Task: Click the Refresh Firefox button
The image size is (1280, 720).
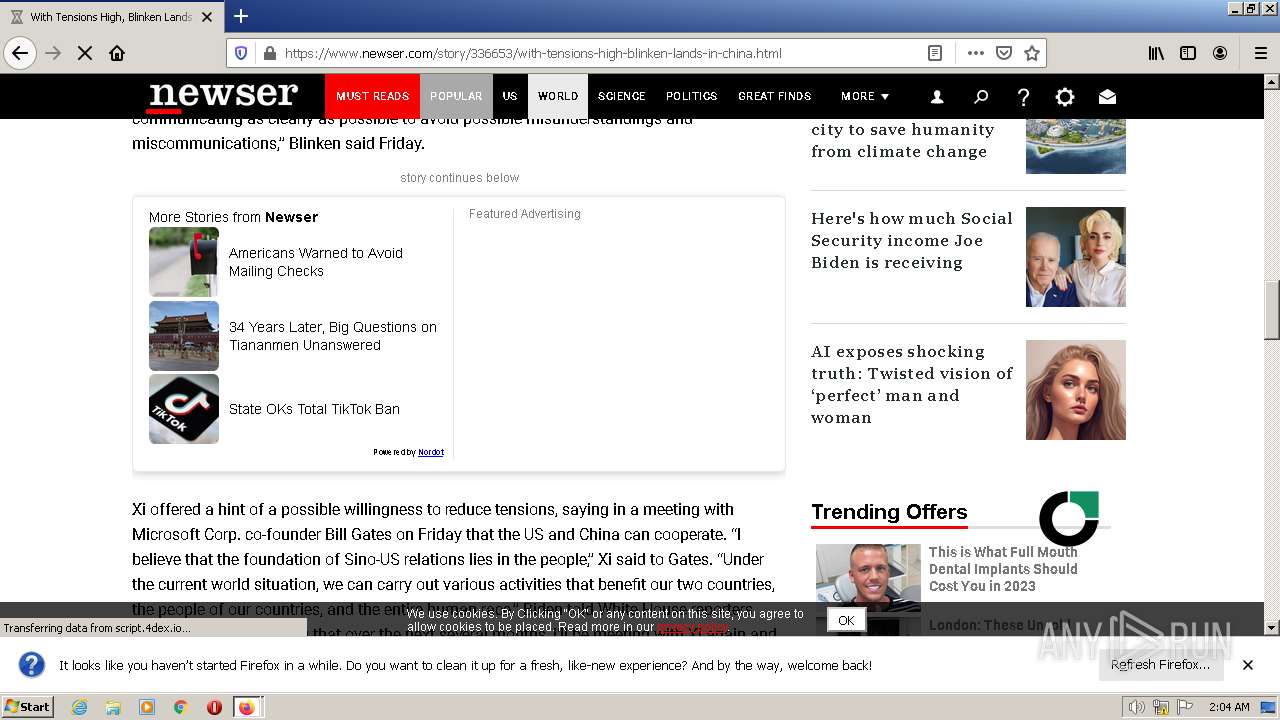Action: point(1160,665)
